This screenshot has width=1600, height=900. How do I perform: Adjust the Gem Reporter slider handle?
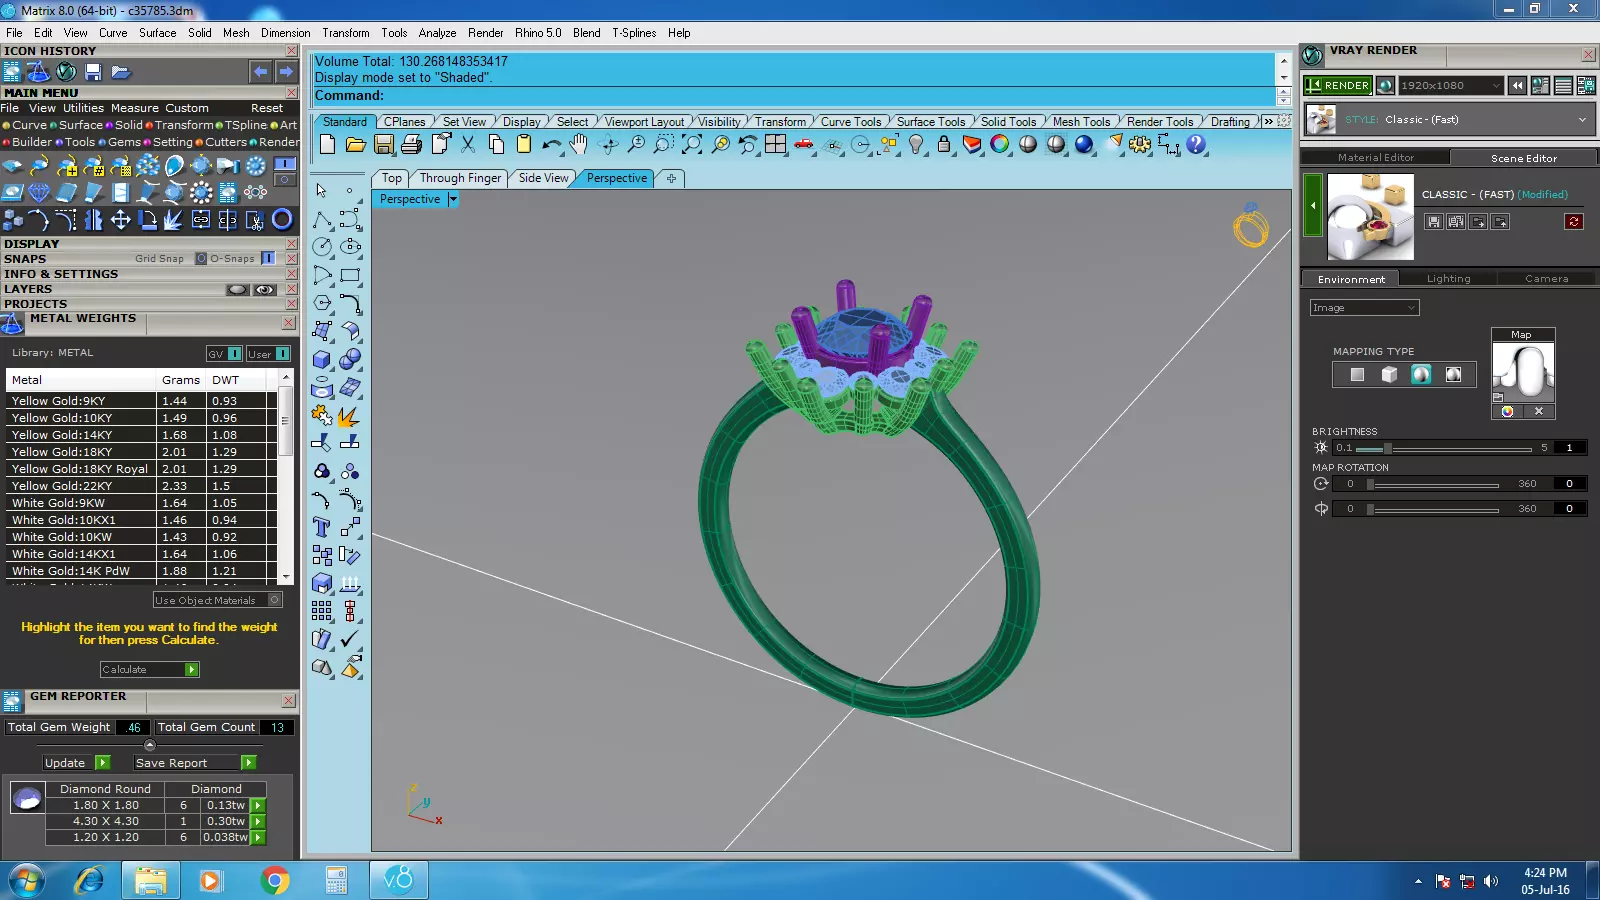[150, 745]
